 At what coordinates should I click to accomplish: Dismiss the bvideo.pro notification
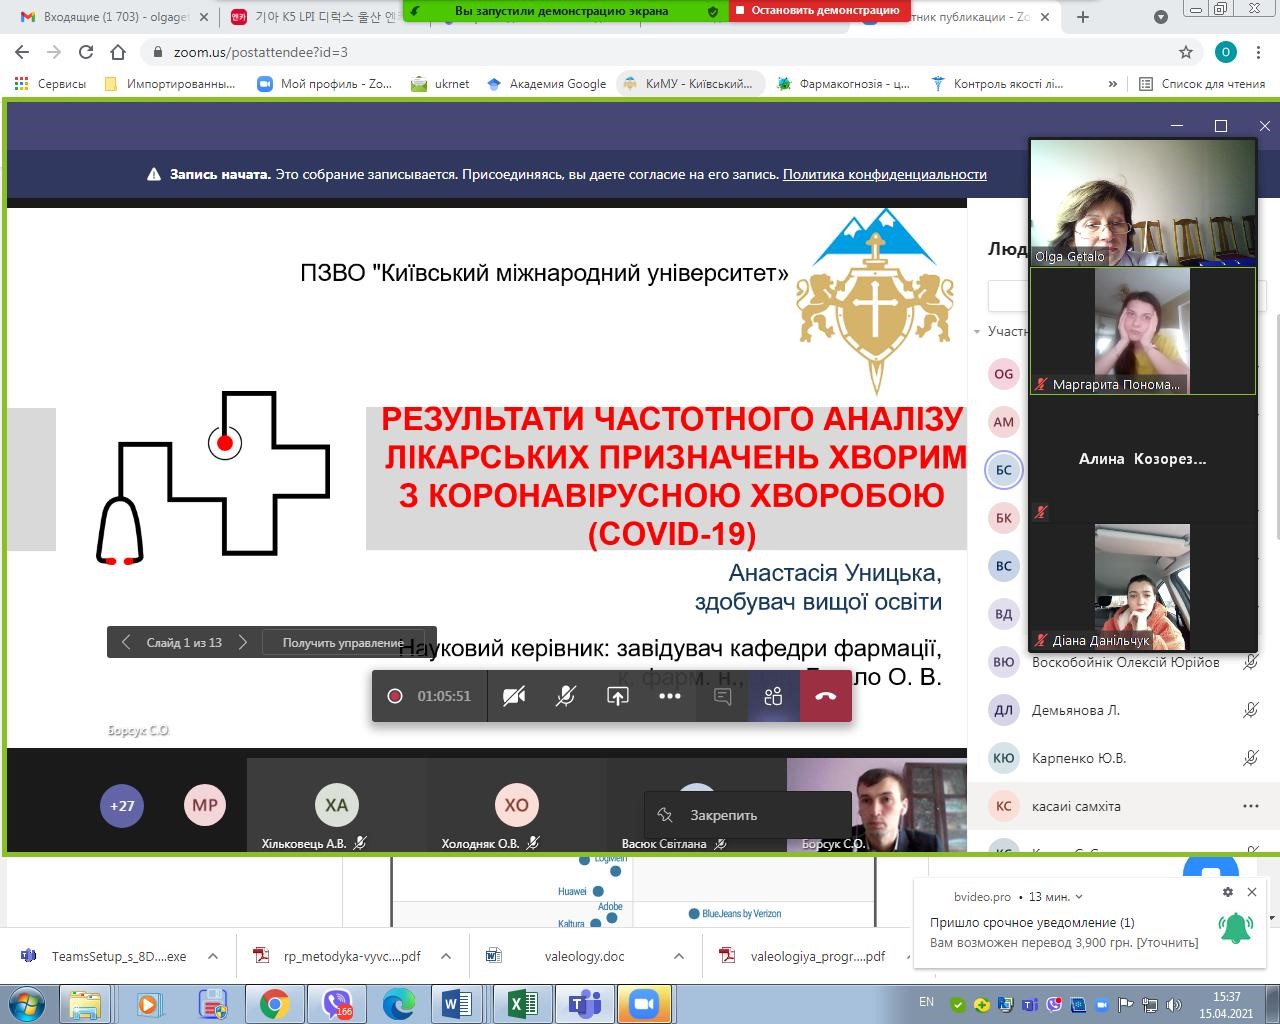click(x=1252, y=892)
